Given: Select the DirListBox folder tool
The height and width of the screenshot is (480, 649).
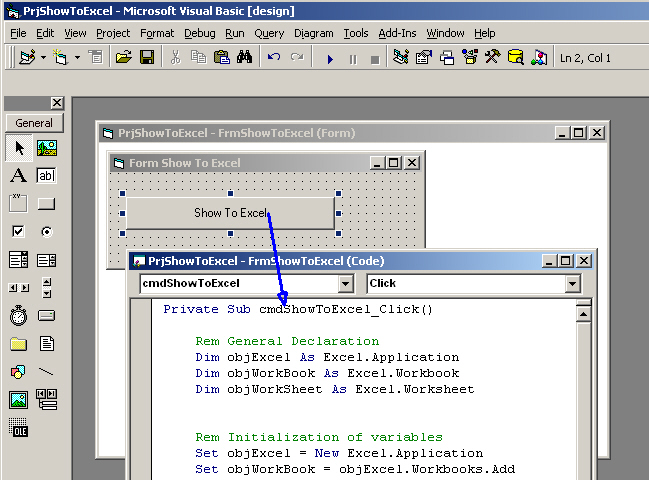Looking at the screenshot, I should click(19, 343).
